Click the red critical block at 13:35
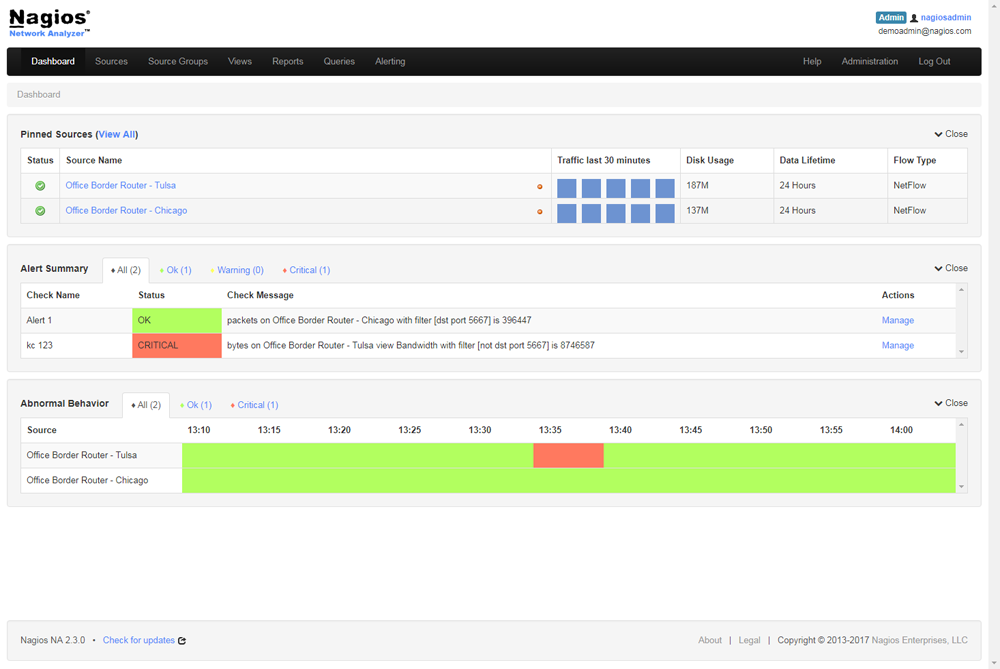The width and height of the screenshot is (1000, 669). pos(568,456)
